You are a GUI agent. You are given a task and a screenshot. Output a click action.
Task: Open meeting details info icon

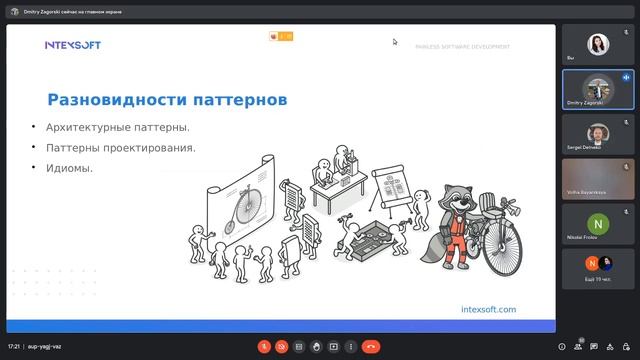pos(562,347)
